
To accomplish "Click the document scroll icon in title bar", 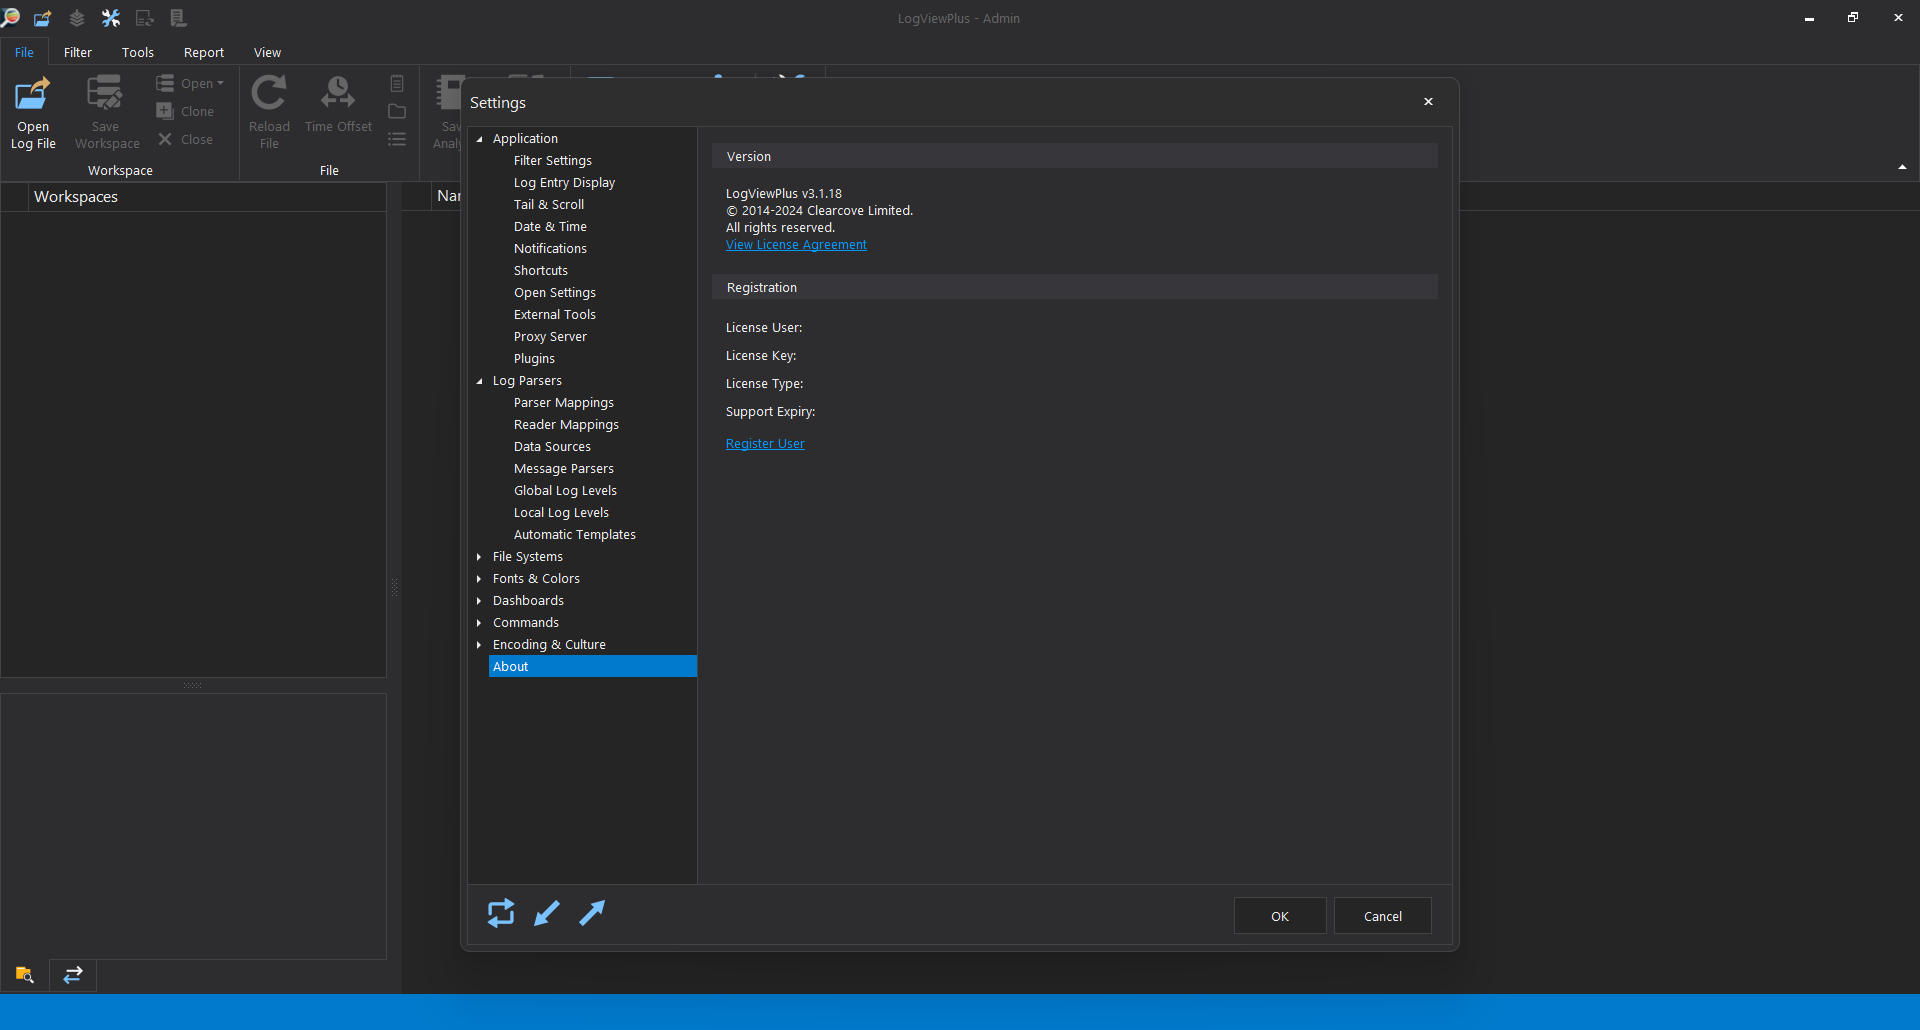I will tap(178, 18).
